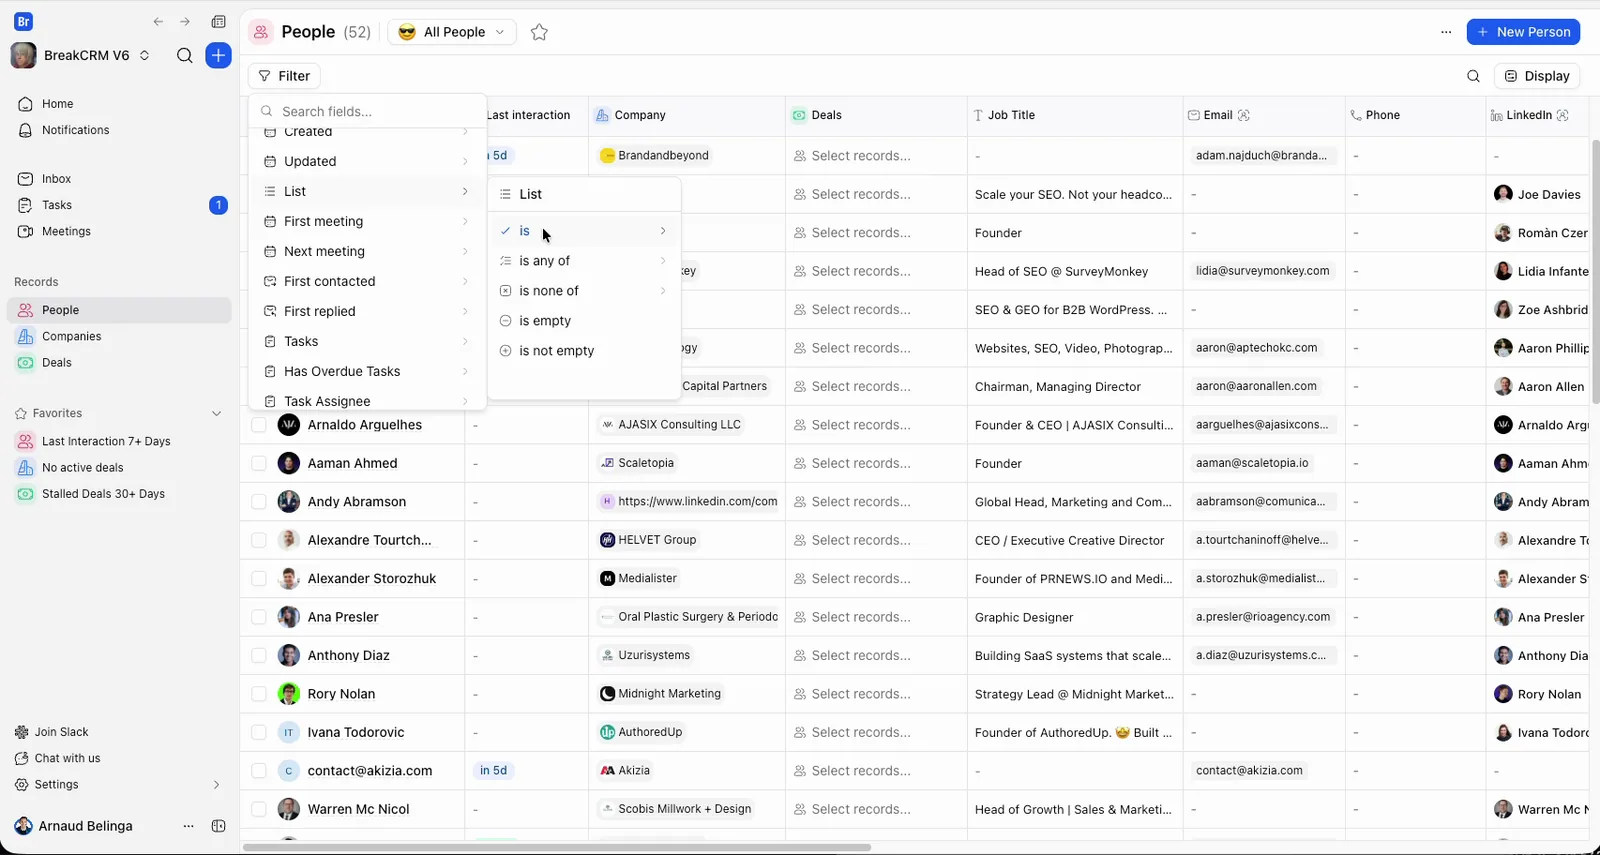
Task: Open the Display options button
Action: (x=1537, y=76)
